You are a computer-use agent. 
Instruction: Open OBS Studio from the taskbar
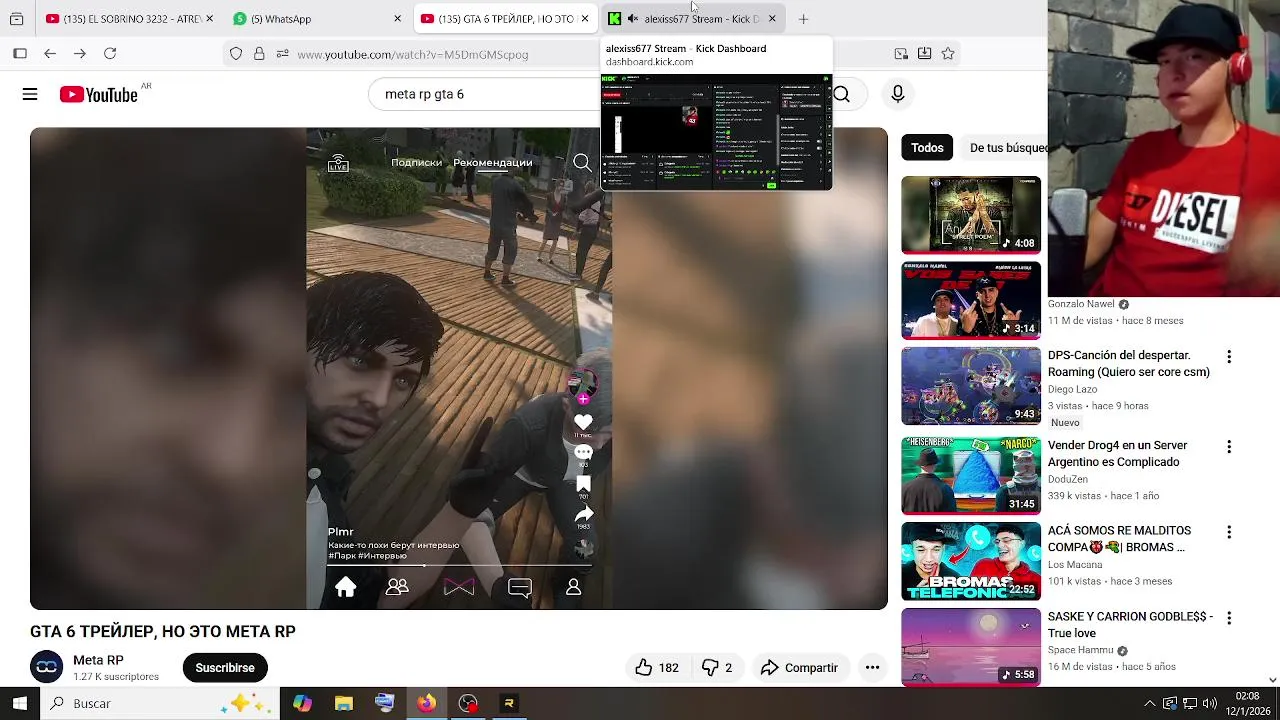tap(468, 703)
